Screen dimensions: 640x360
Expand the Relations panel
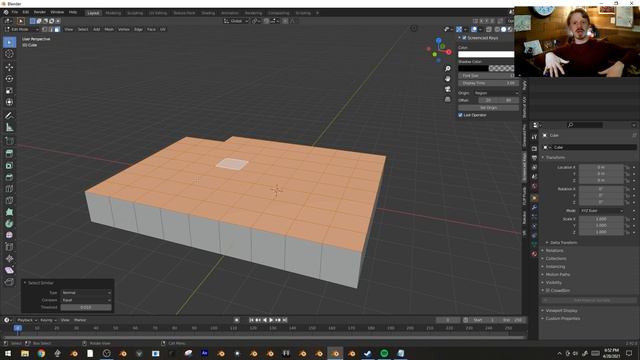click(553, 251)
